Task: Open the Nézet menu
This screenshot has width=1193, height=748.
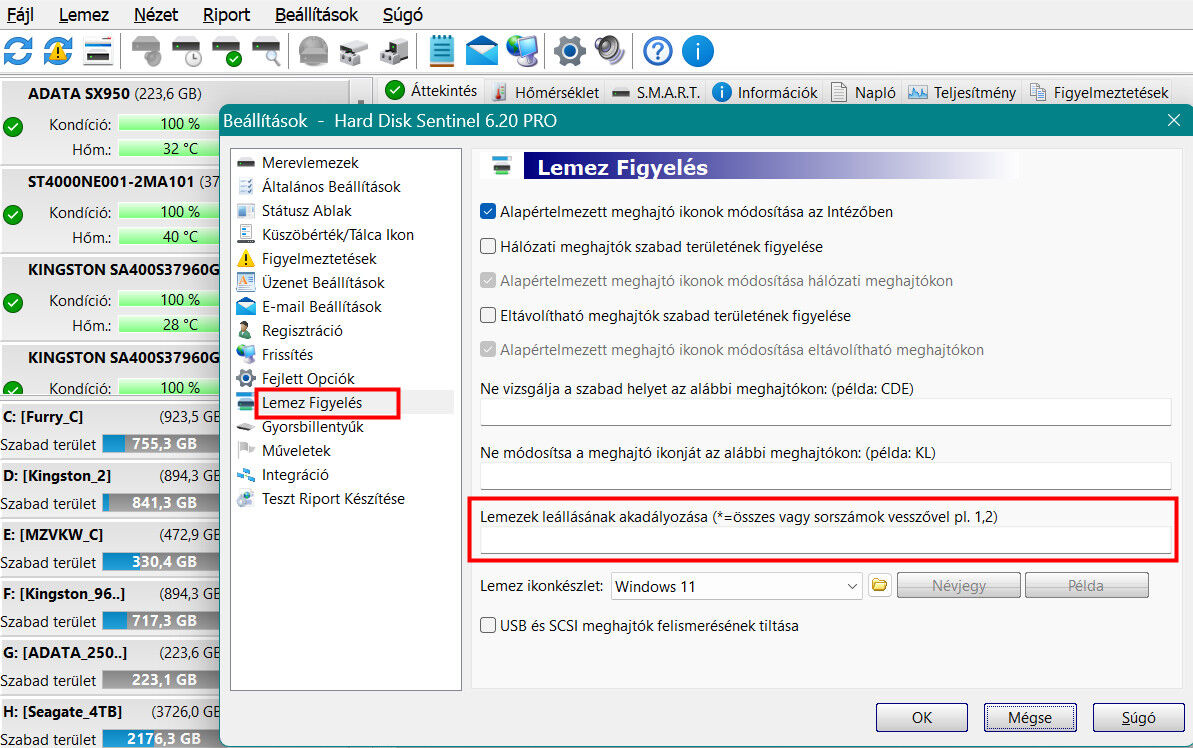Action: (x=156, y=14)
